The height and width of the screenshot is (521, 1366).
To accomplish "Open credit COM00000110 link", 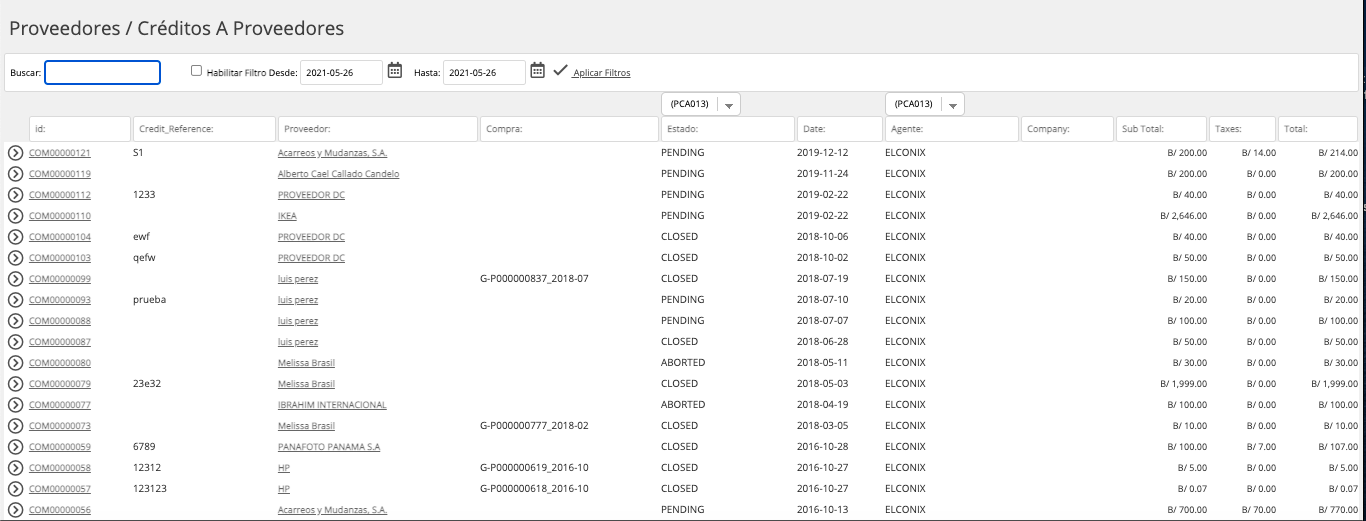I will tap(60, 216).
